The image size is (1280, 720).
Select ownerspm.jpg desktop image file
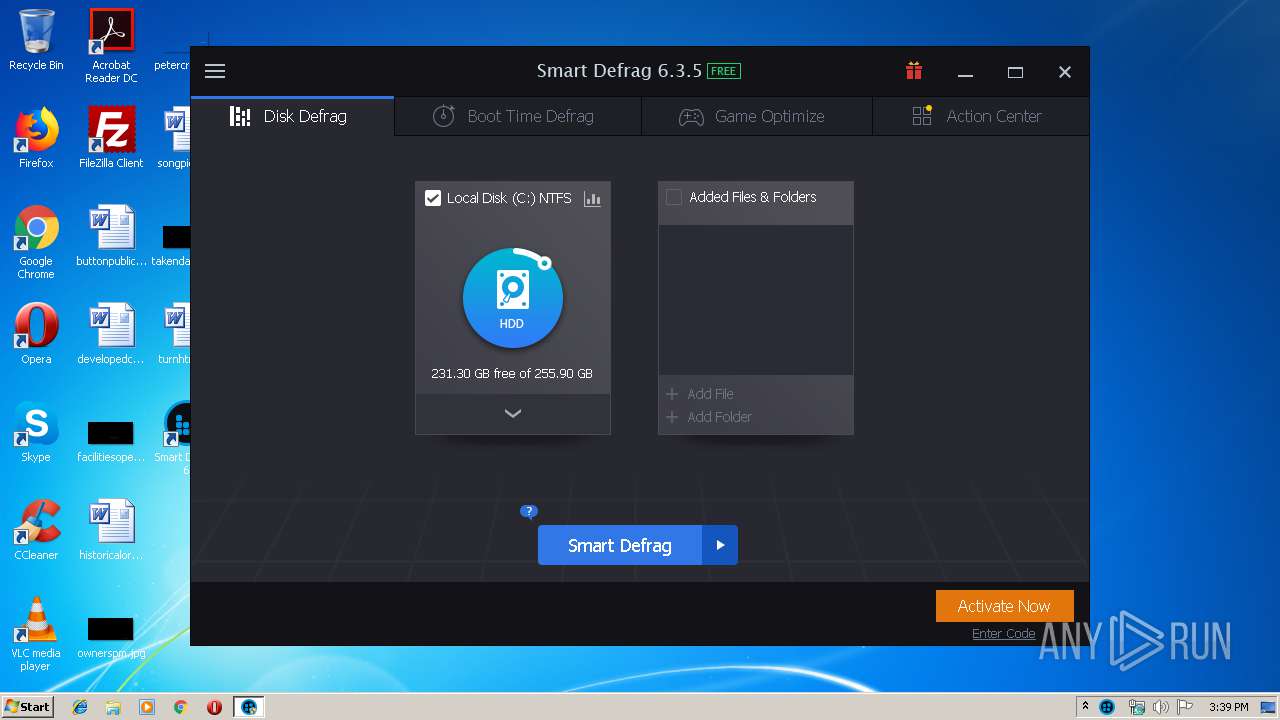pos(111,637)
